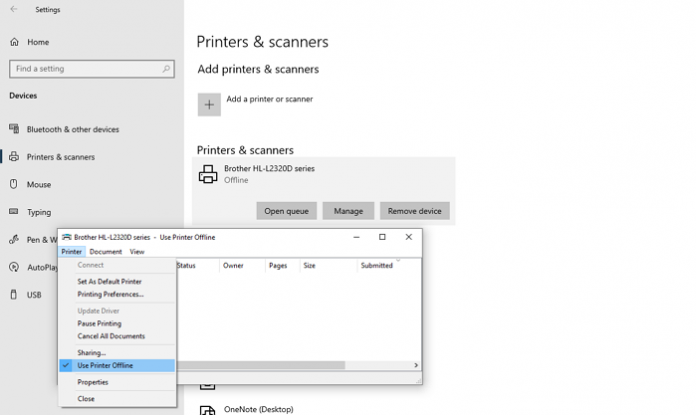Click the Find a setting search box
The image size is (696, 415).
click(92, 69)
